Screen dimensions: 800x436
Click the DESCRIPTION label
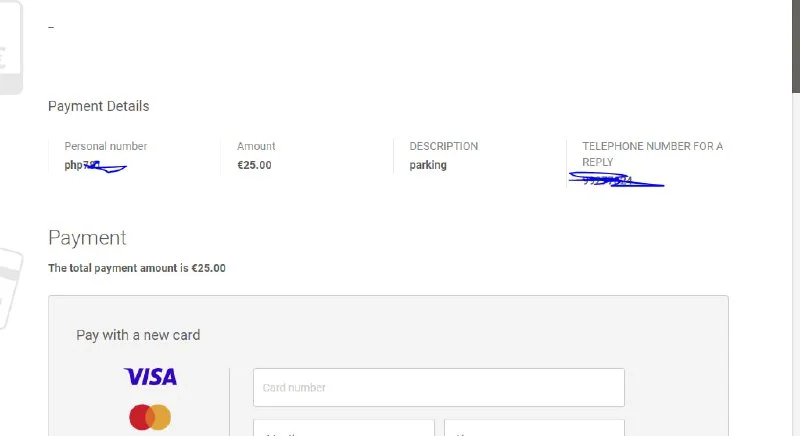coord(443,146)
